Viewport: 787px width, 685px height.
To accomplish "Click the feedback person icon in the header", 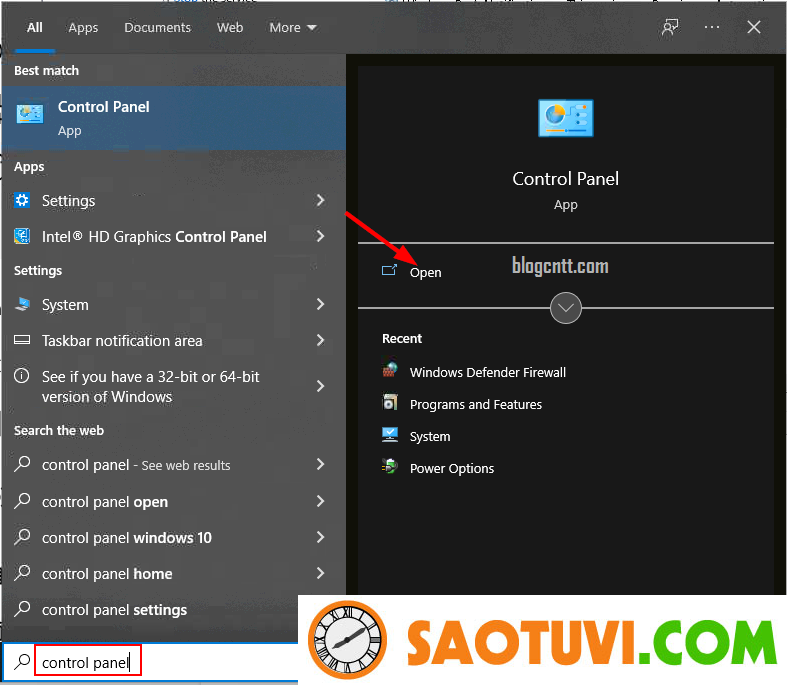I will [x=670, y=27].
